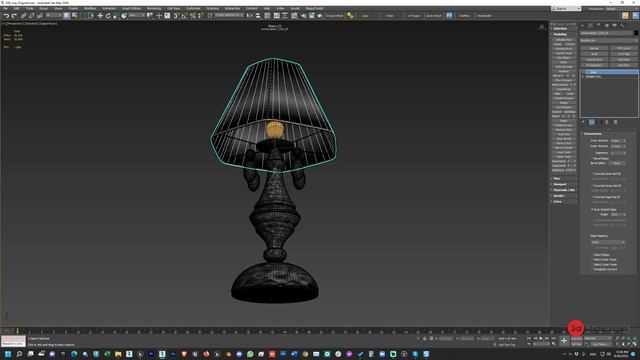This screenshot has width=640, height=360.
Task: Activate the Select and Link tool
Action: pyautogui.click(x=23, y=16)
